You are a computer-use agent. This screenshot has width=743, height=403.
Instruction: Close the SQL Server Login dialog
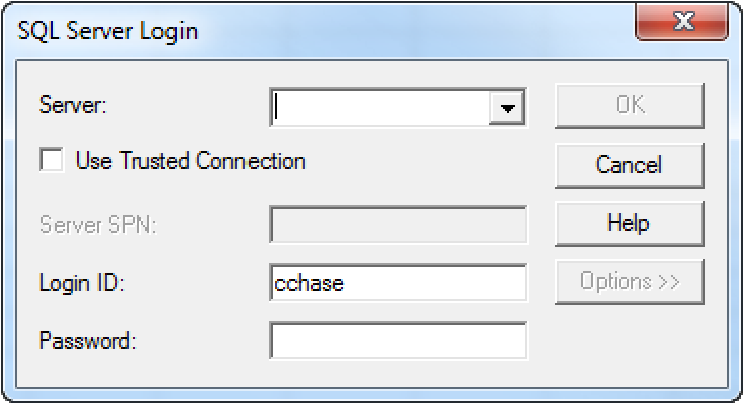684,21
